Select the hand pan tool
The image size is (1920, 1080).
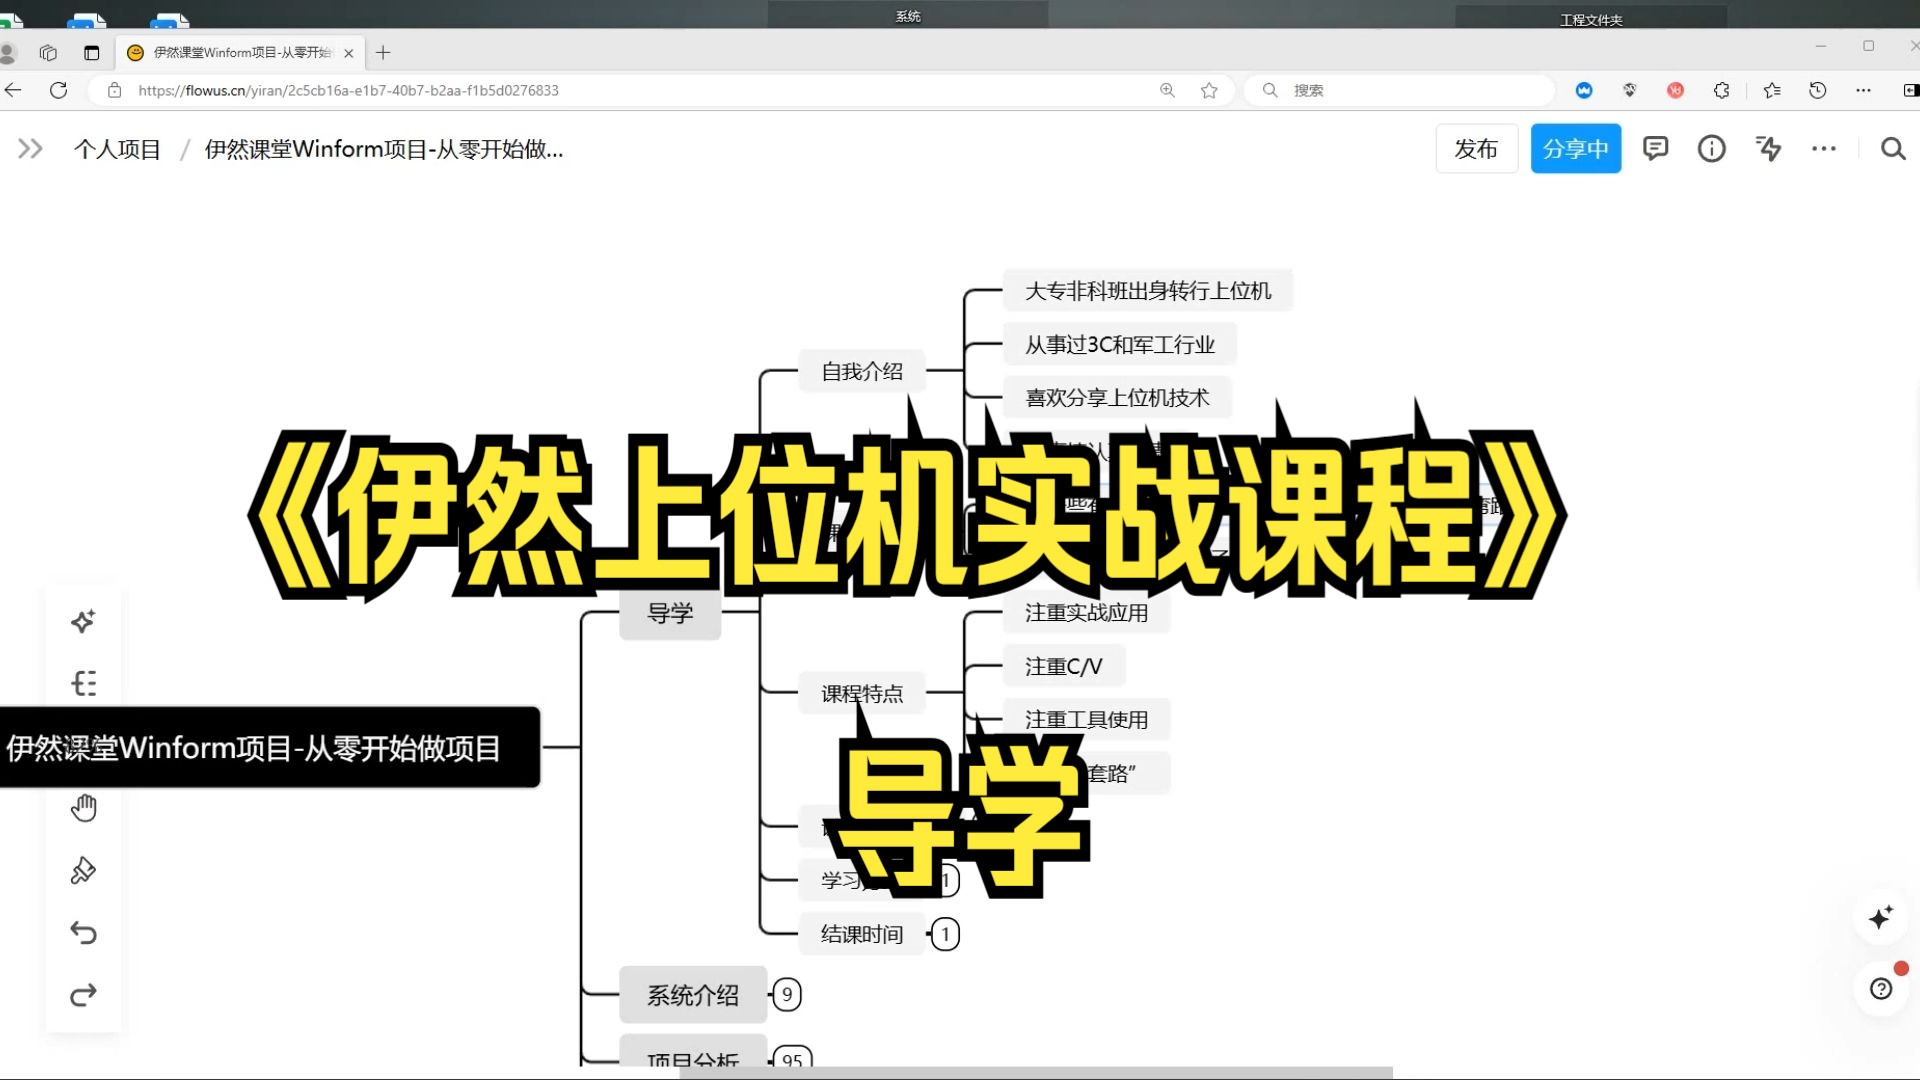point(83,808)
